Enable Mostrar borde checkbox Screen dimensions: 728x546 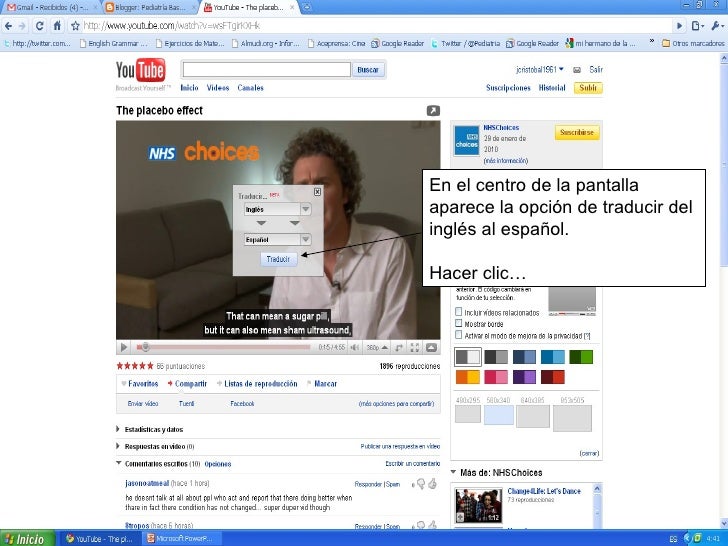pos(459,323)
